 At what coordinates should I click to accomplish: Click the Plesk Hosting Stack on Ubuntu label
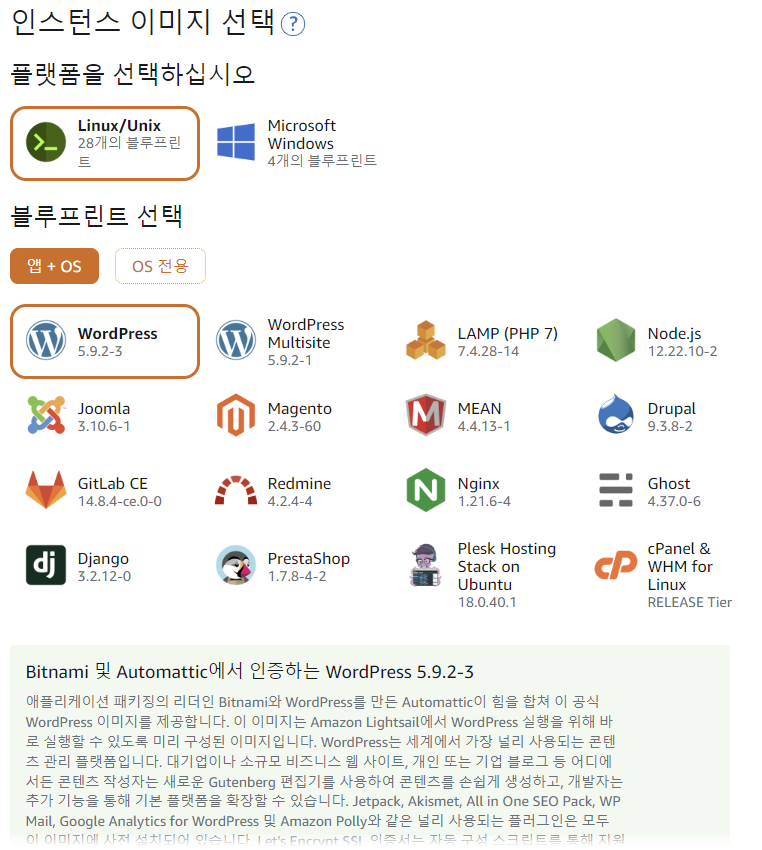pyautogui.click(x=506, y=566)
